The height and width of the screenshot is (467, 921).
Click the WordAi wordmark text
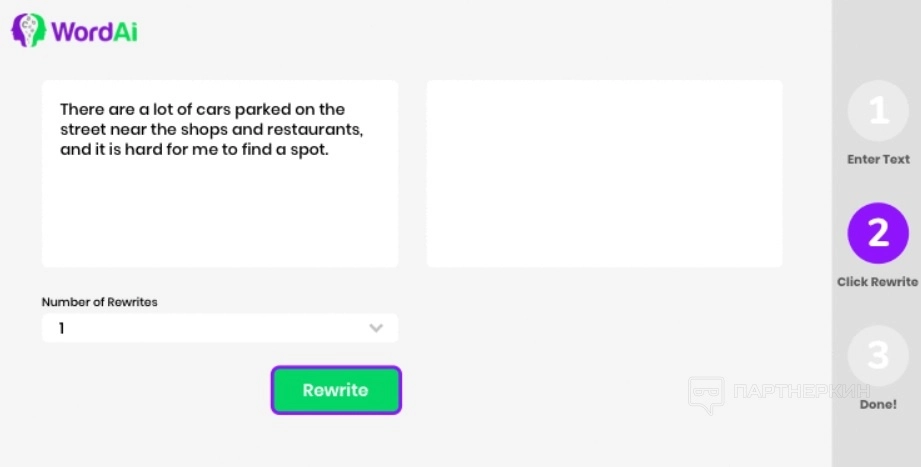point(94,31)
